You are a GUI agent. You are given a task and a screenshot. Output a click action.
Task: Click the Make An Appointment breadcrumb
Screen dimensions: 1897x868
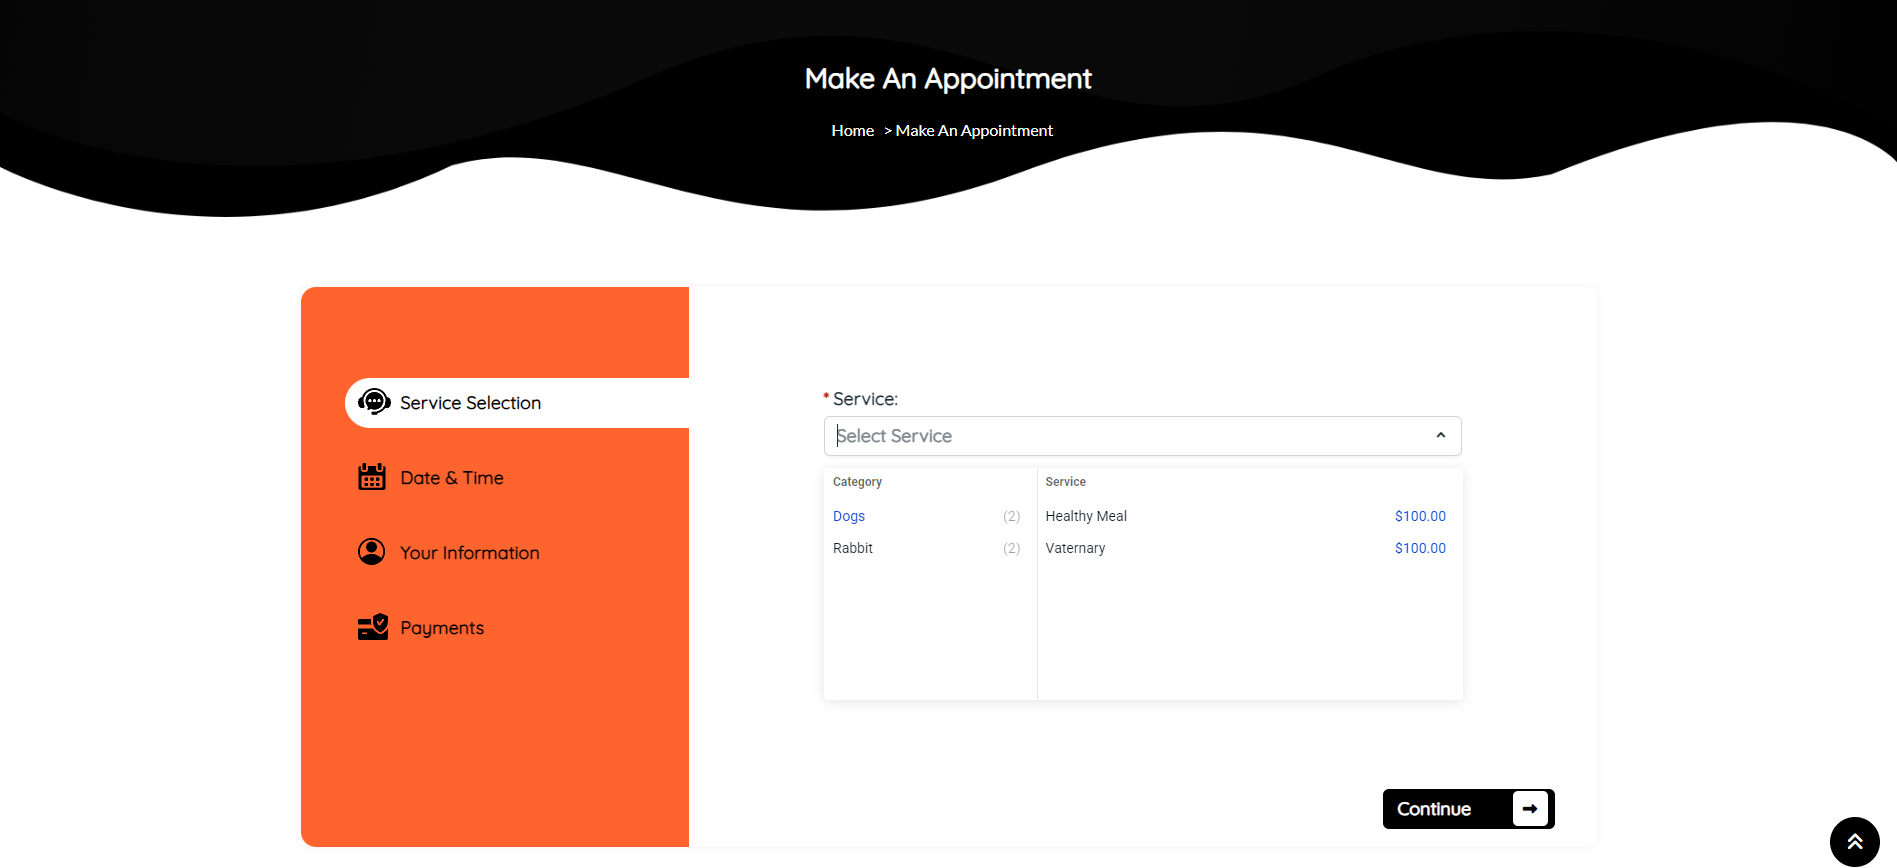pyautogui.click(x=974, y=131)
